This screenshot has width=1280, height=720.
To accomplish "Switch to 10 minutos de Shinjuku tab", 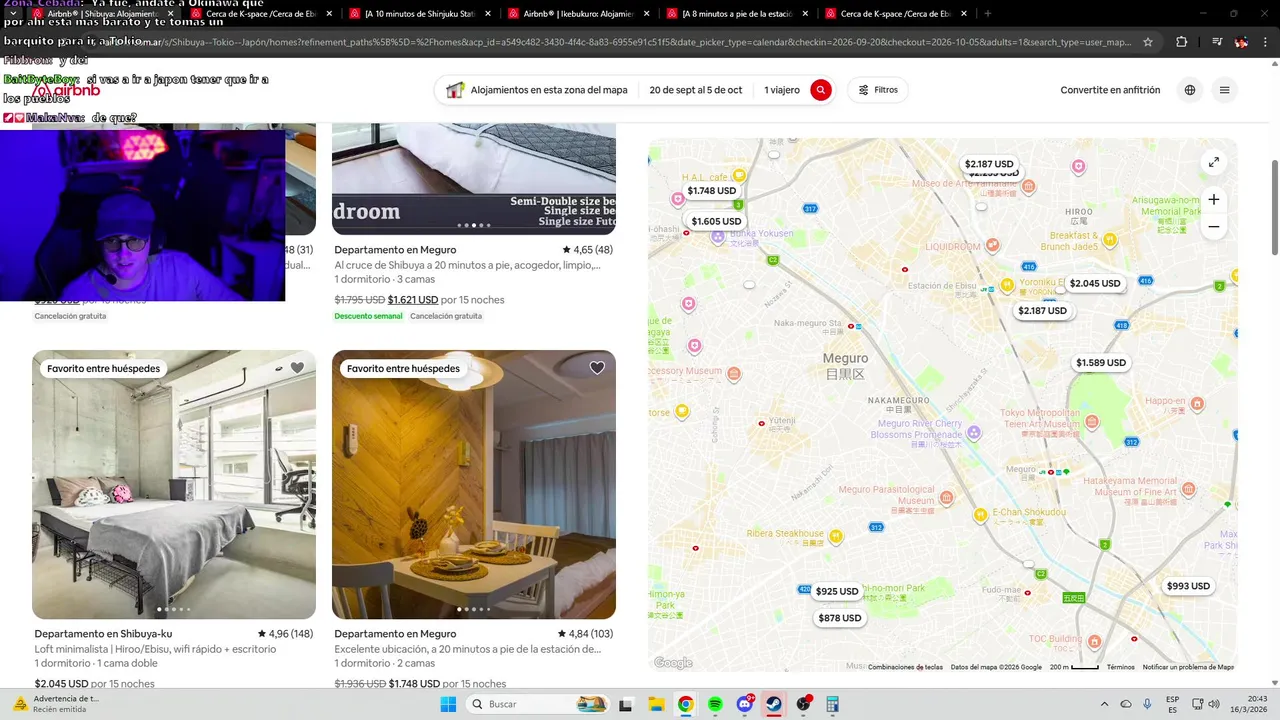I will pos(420,14).
